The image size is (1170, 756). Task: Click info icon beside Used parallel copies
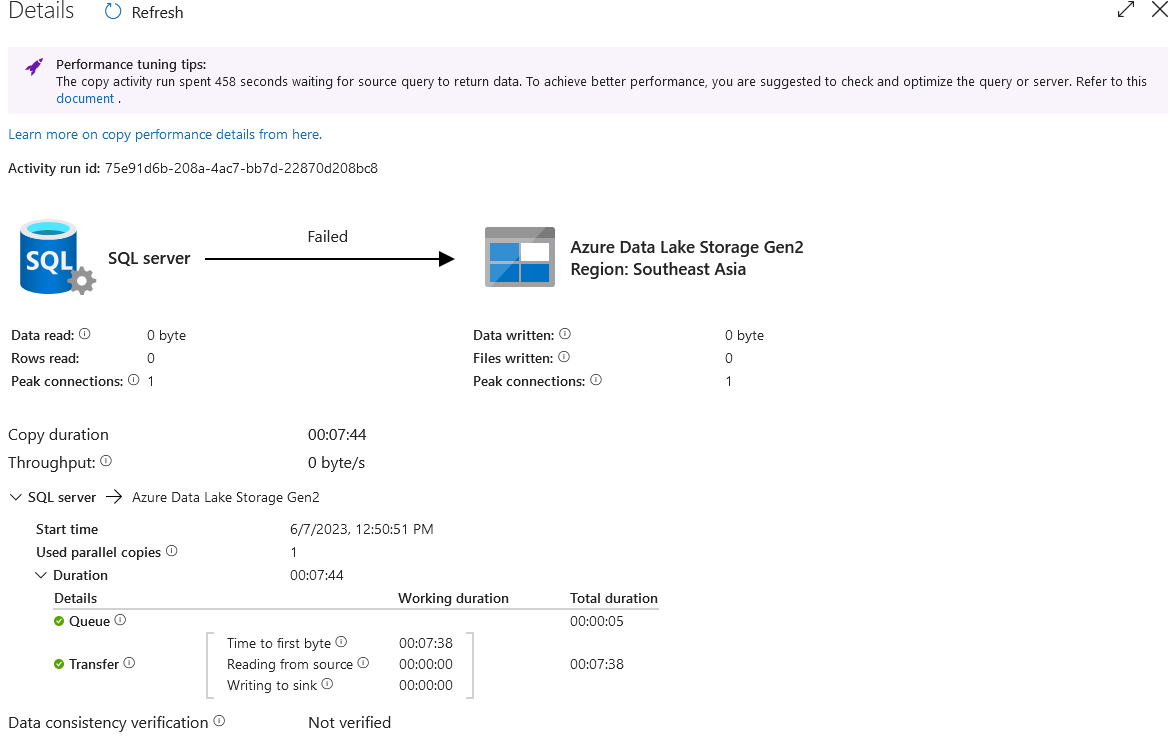[172, 551]
